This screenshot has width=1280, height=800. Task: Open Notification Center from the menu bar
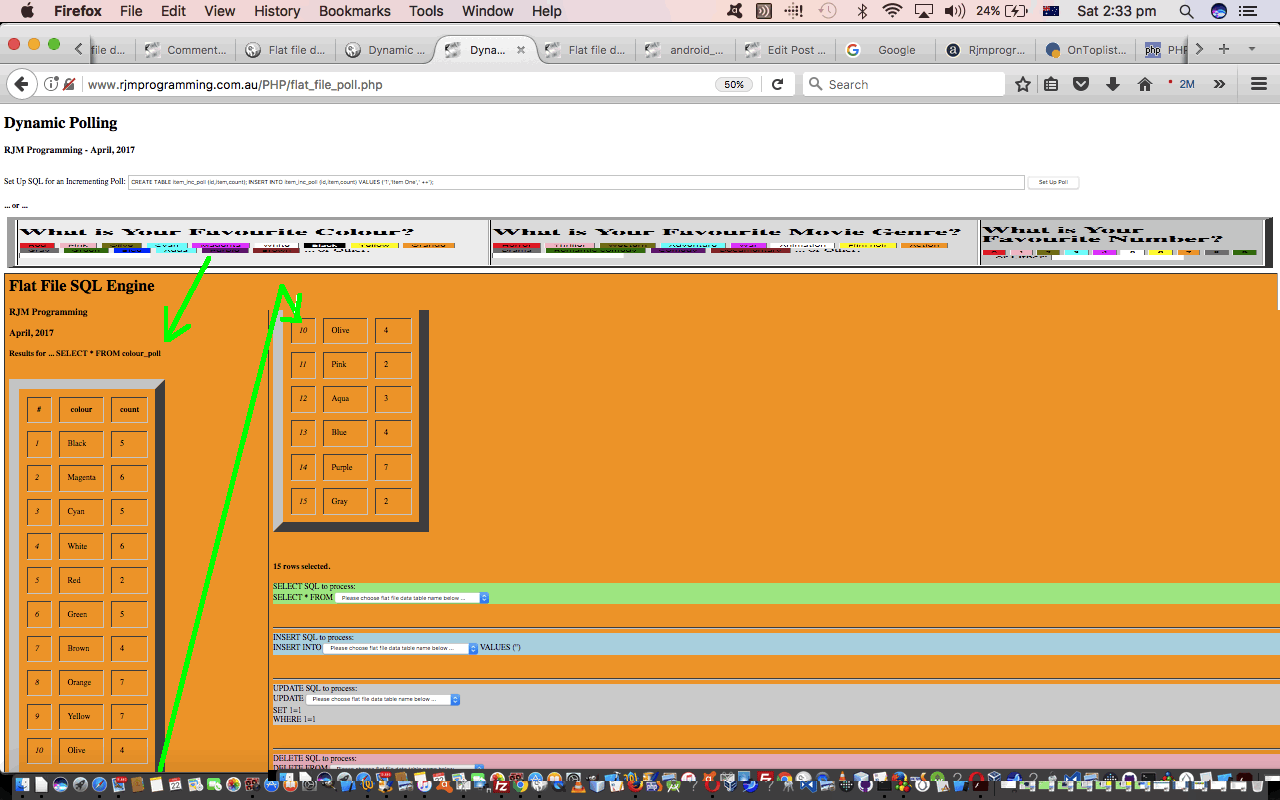pos(1247,11)
